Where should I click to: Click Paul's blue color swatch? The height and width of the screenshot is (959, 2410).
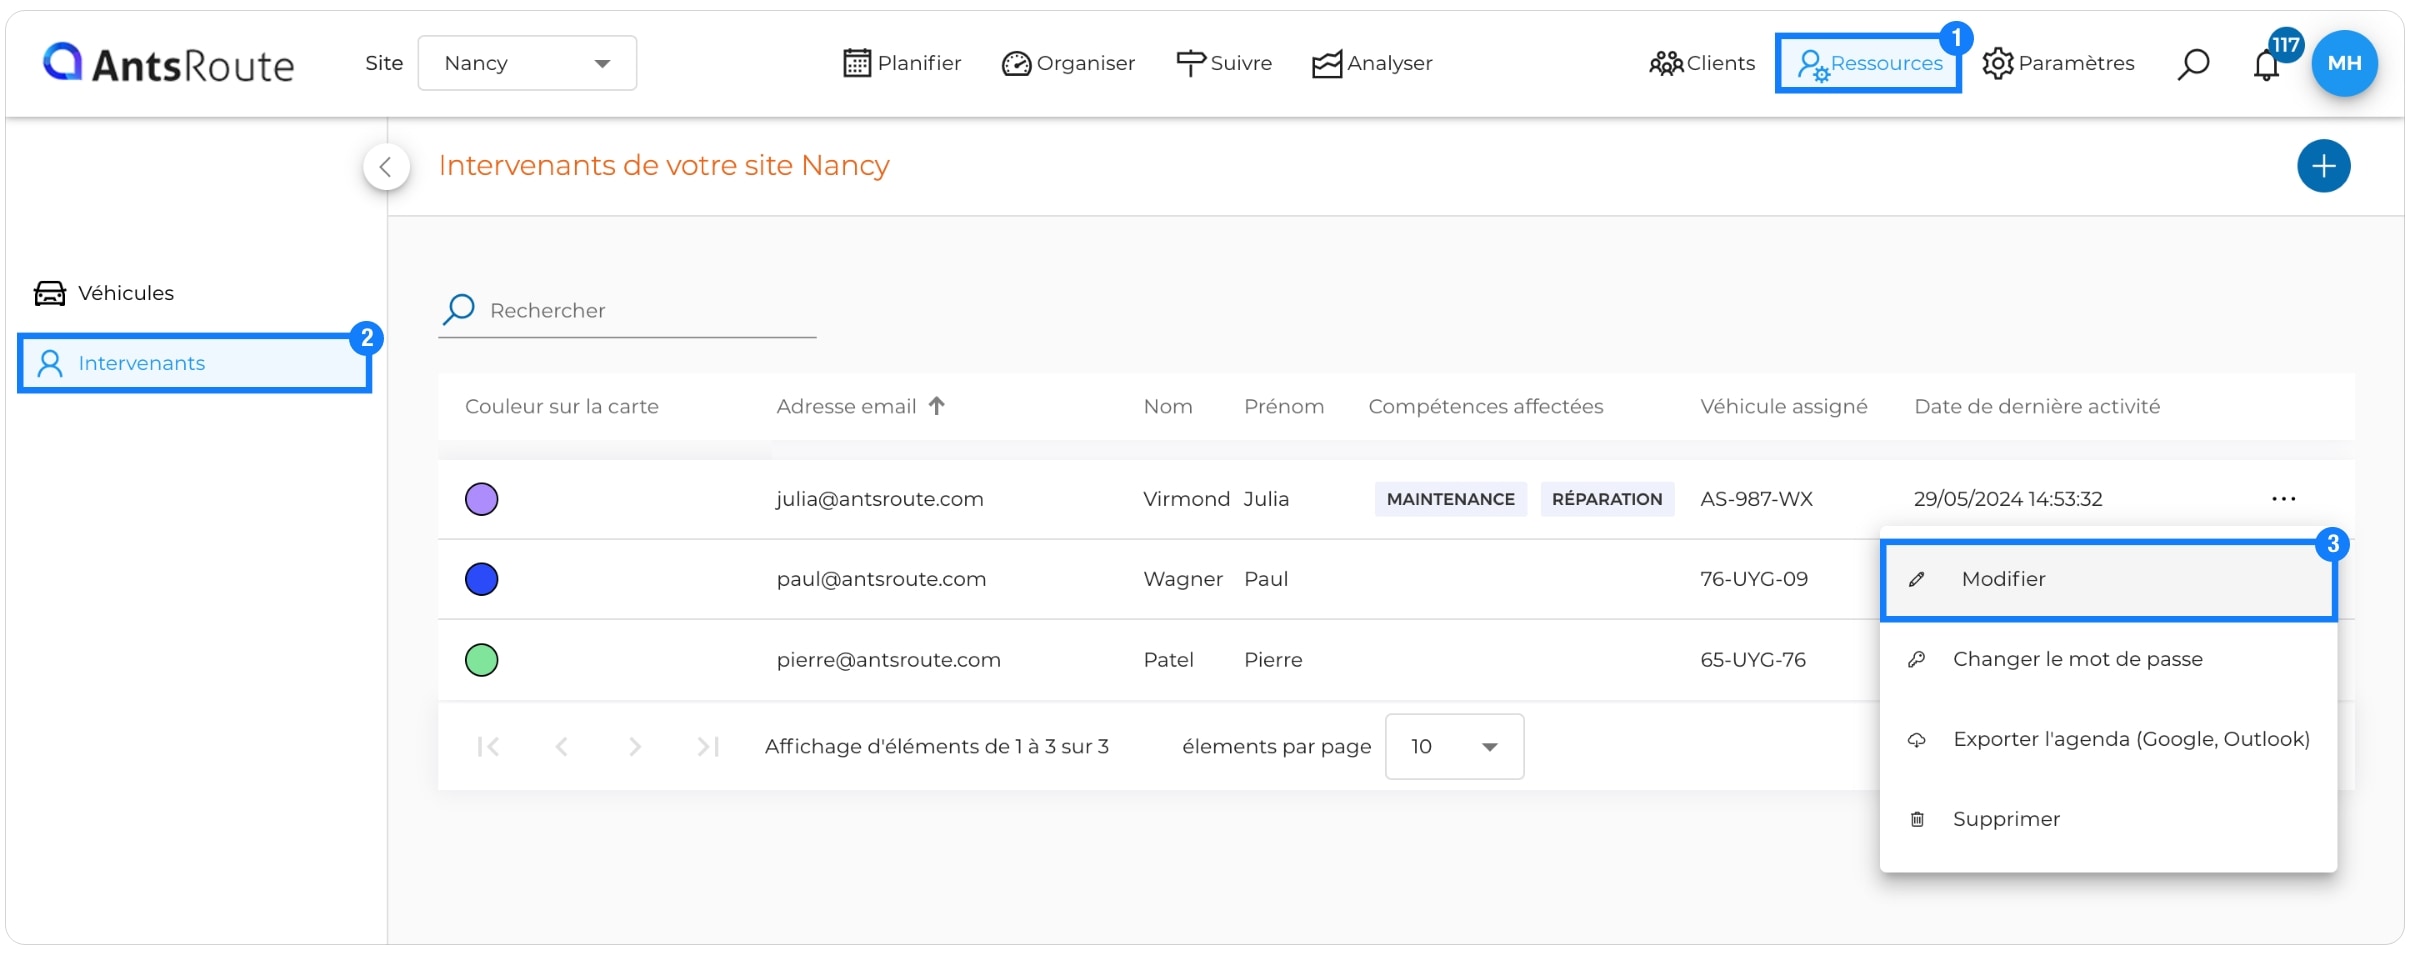pos(482,579)
